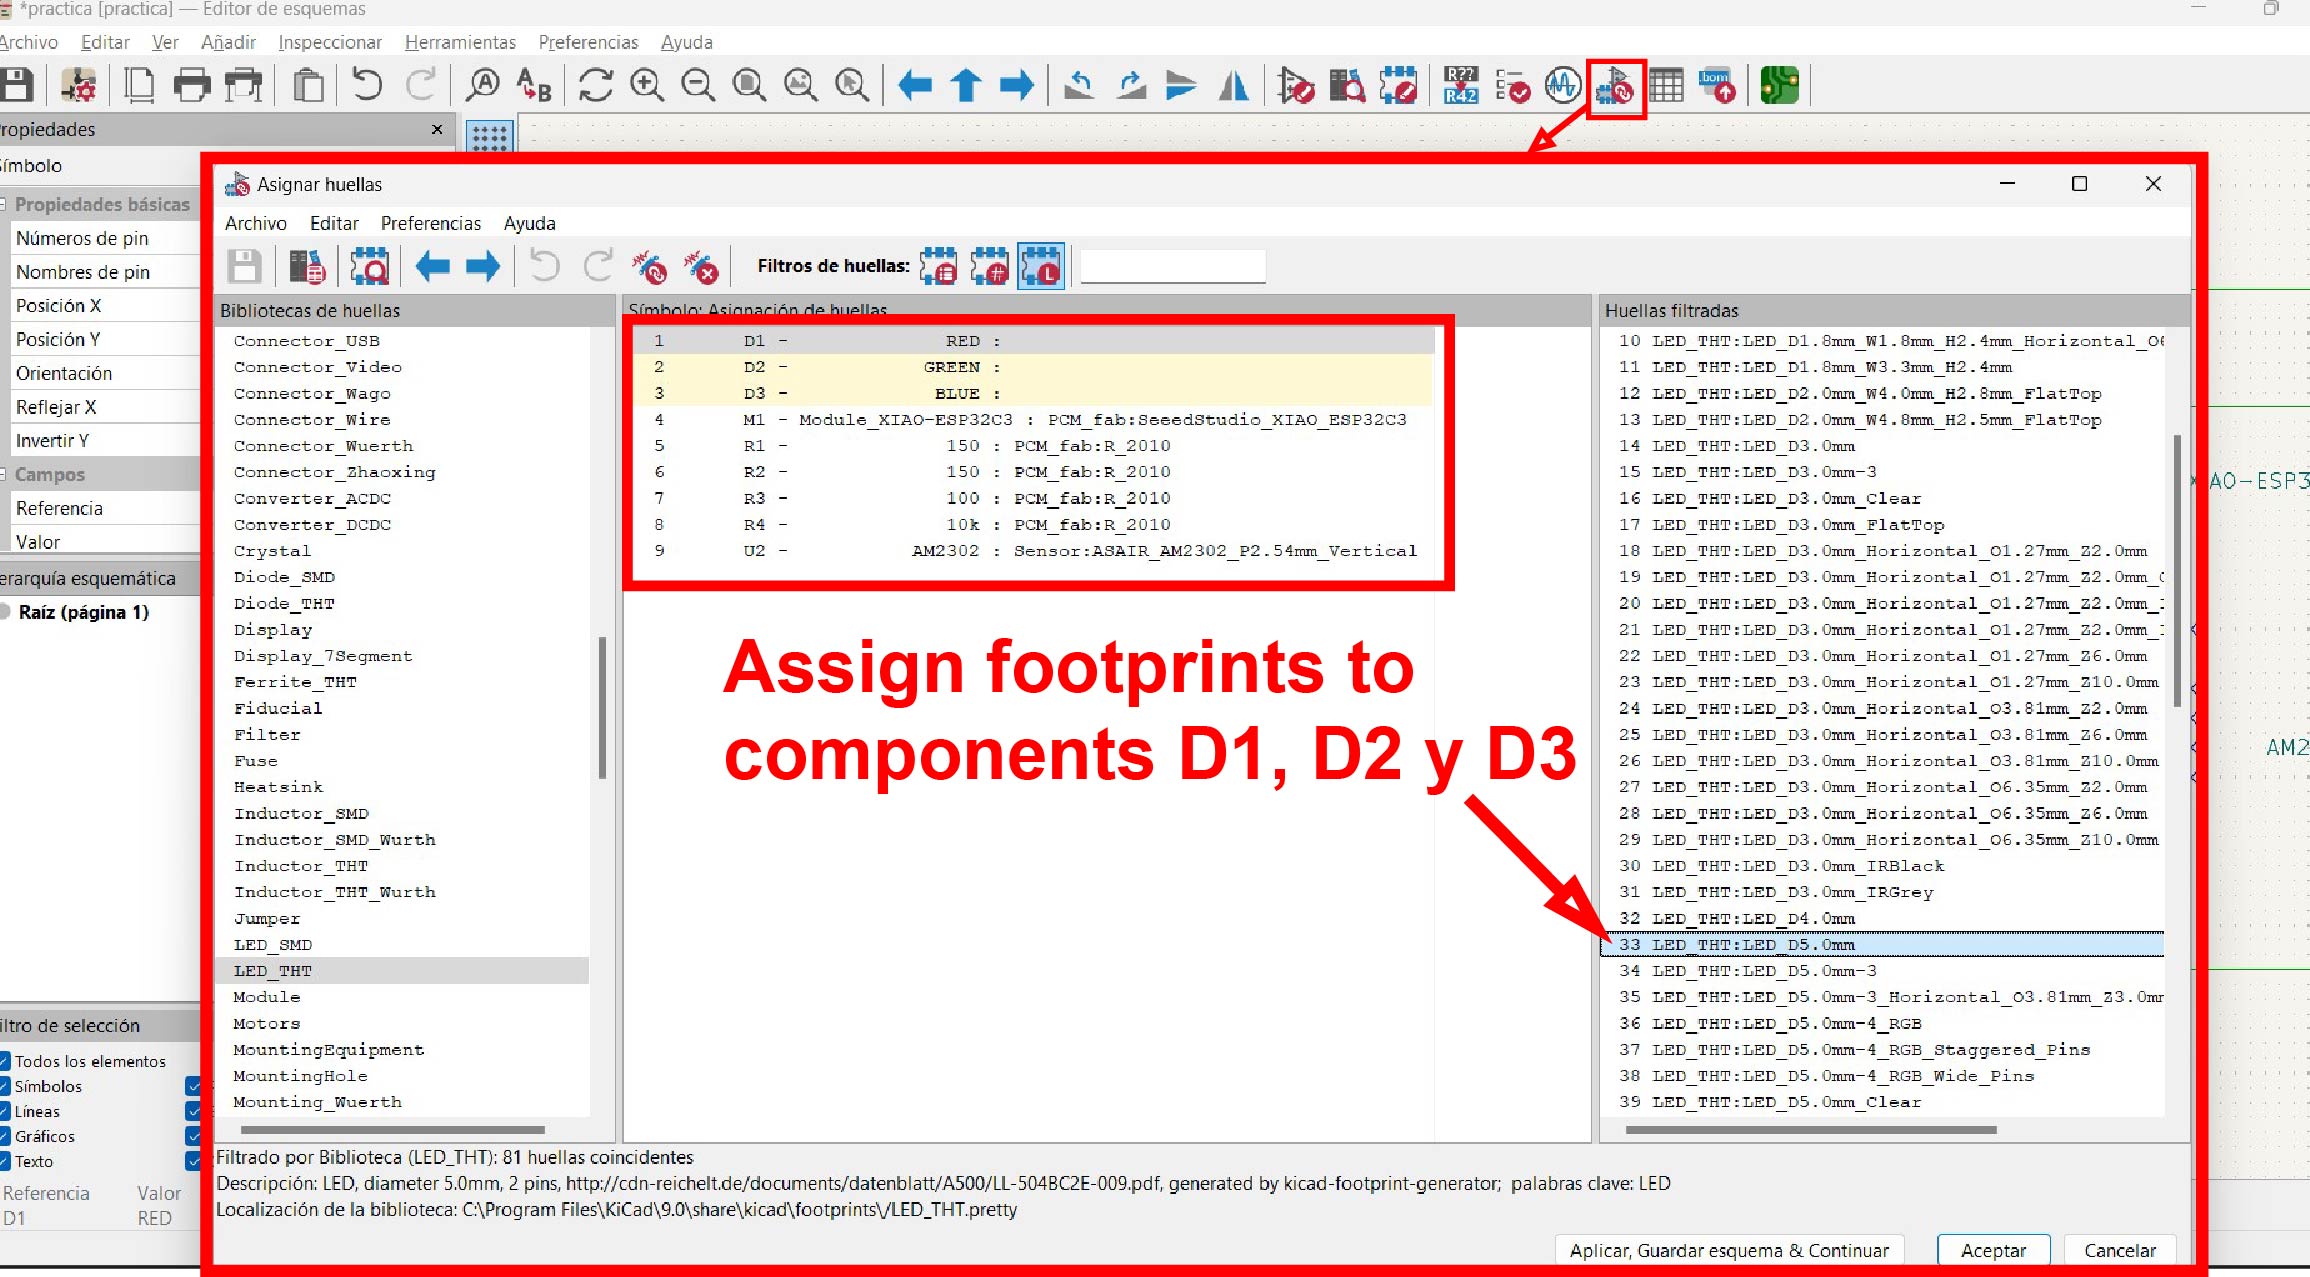Click the automatic footprint association icon
This screenshot has width=2310, height=1277.
click(650, 267)
